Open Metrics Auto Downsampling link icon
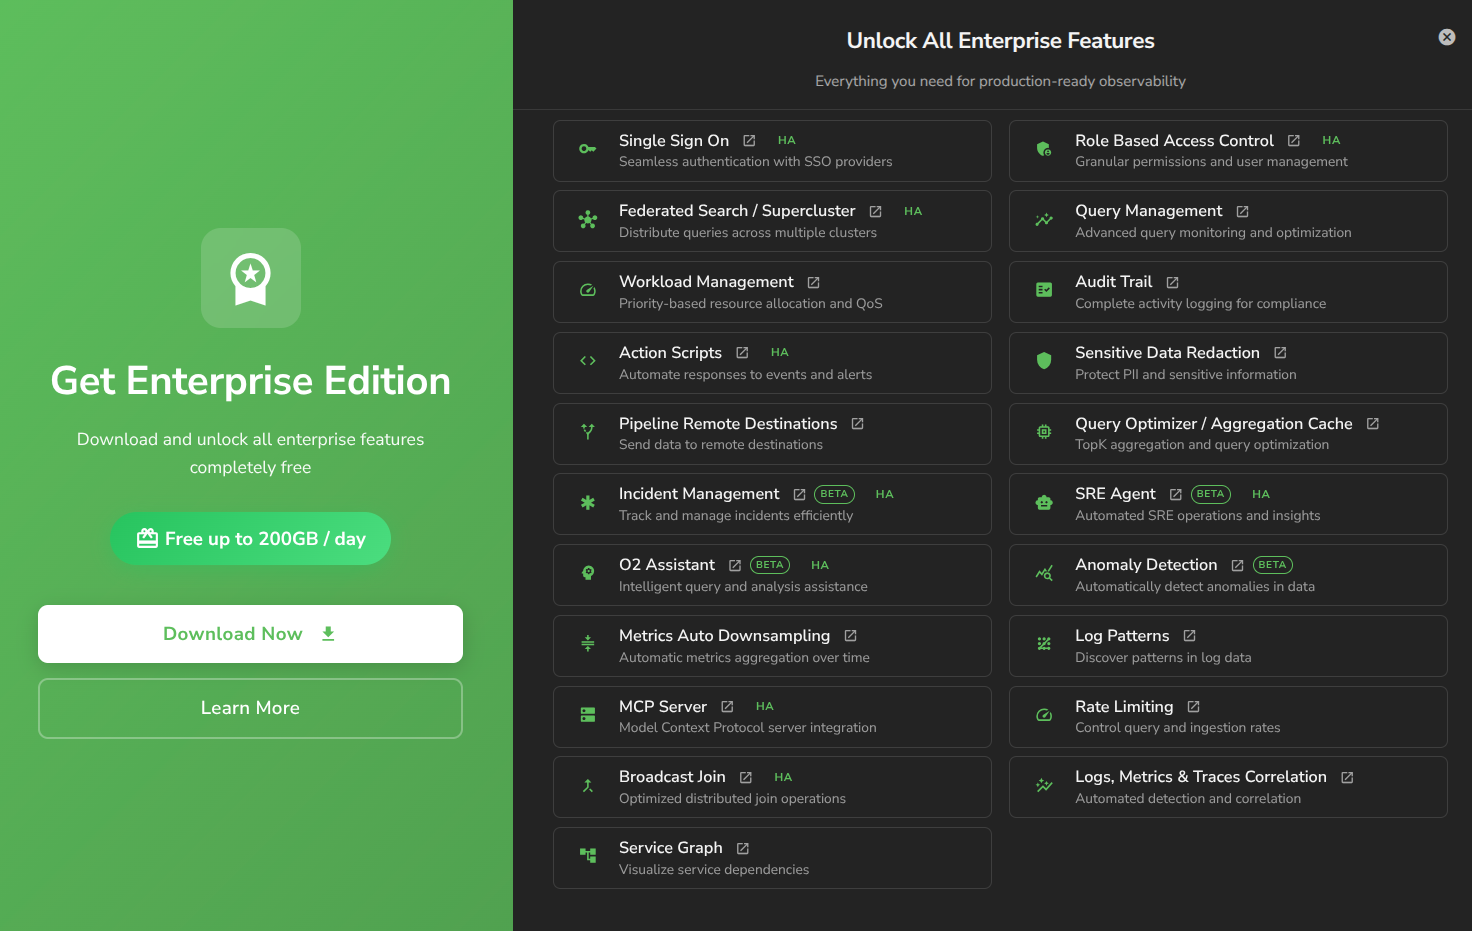 tap(850, 636)
